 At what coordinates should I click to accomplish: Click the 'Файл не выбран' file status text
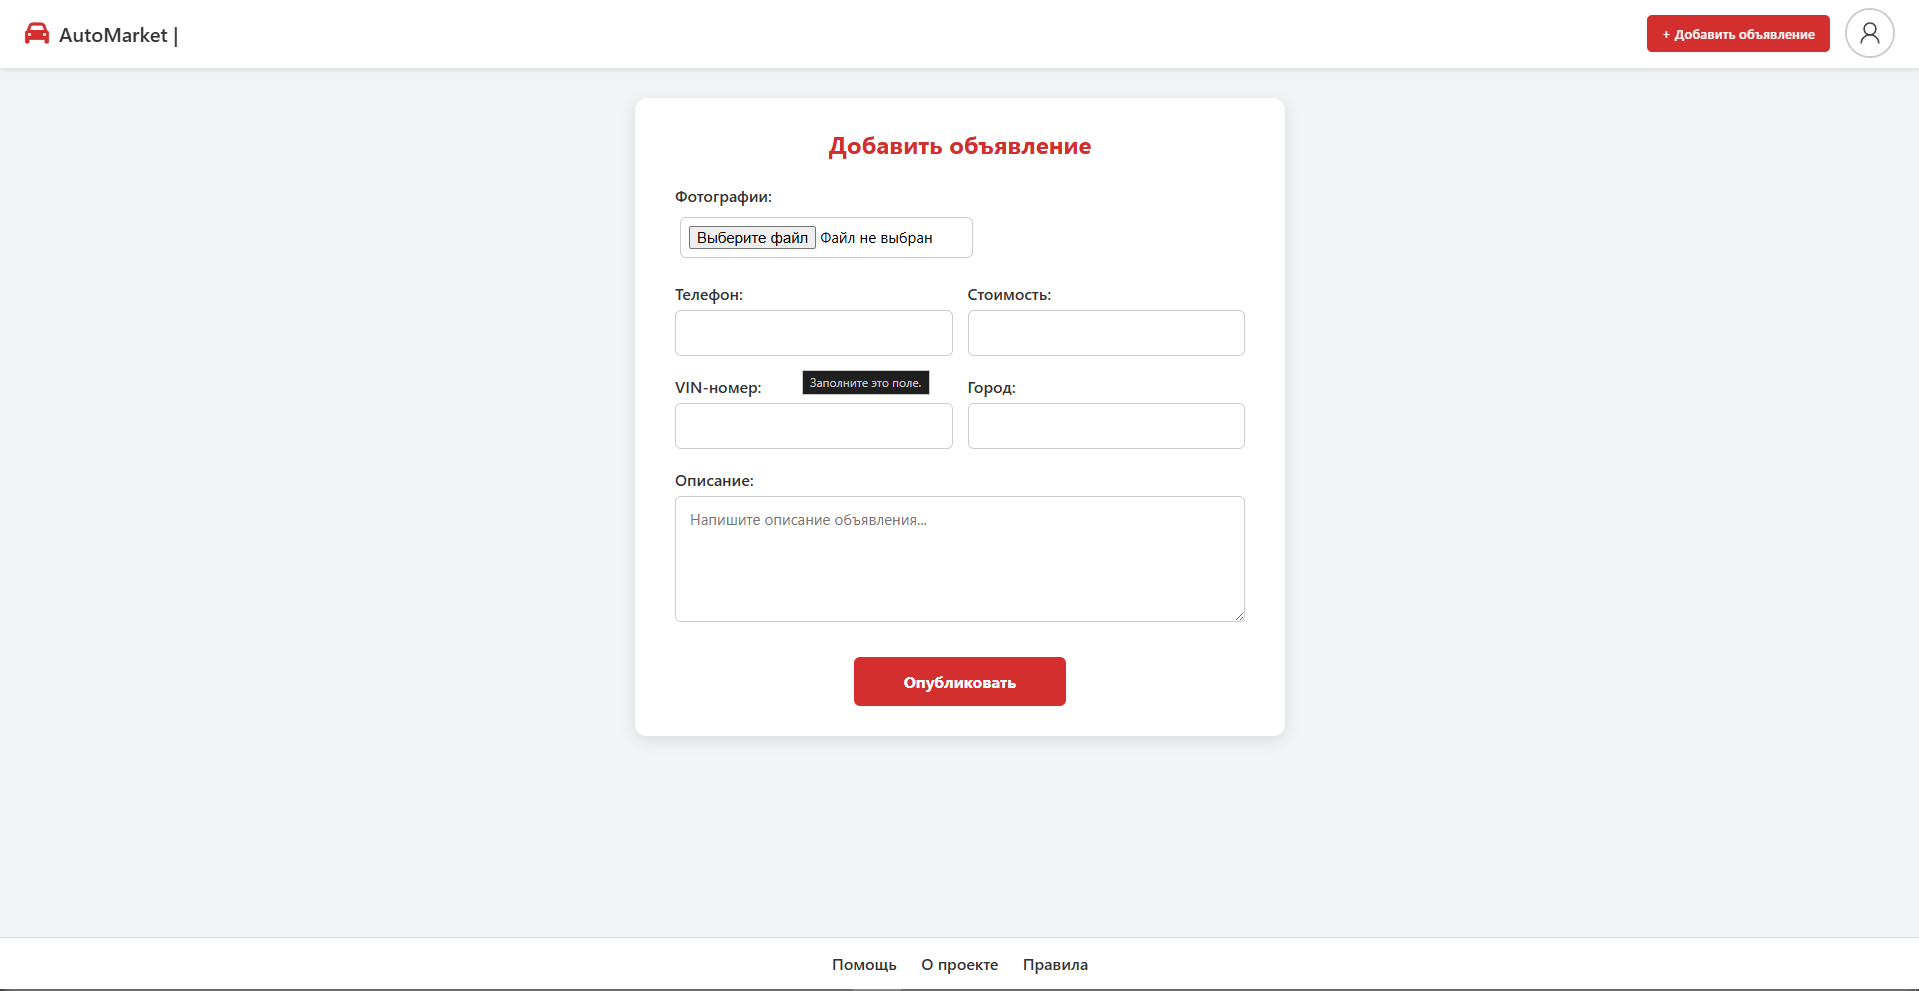876,238
